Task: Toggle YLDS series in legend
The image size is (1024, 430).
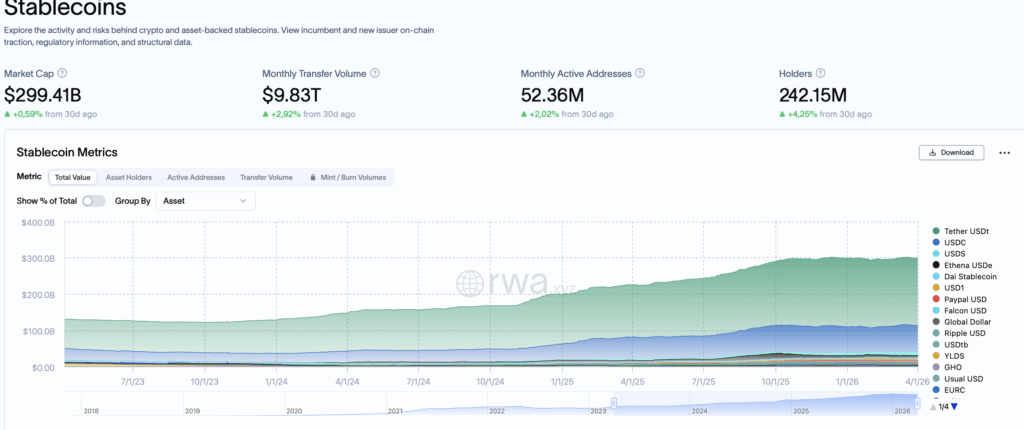Action: [948, 356]
